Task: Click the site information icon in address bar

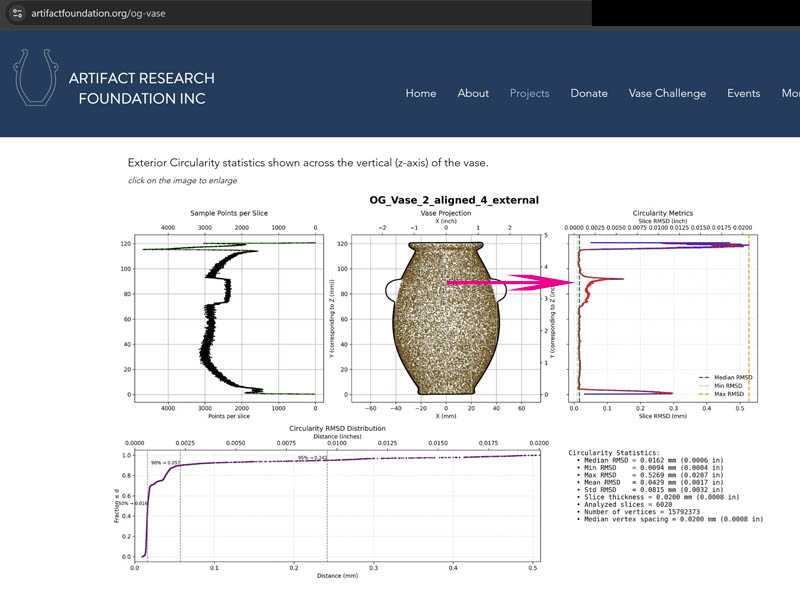Action: pos(16,12)
